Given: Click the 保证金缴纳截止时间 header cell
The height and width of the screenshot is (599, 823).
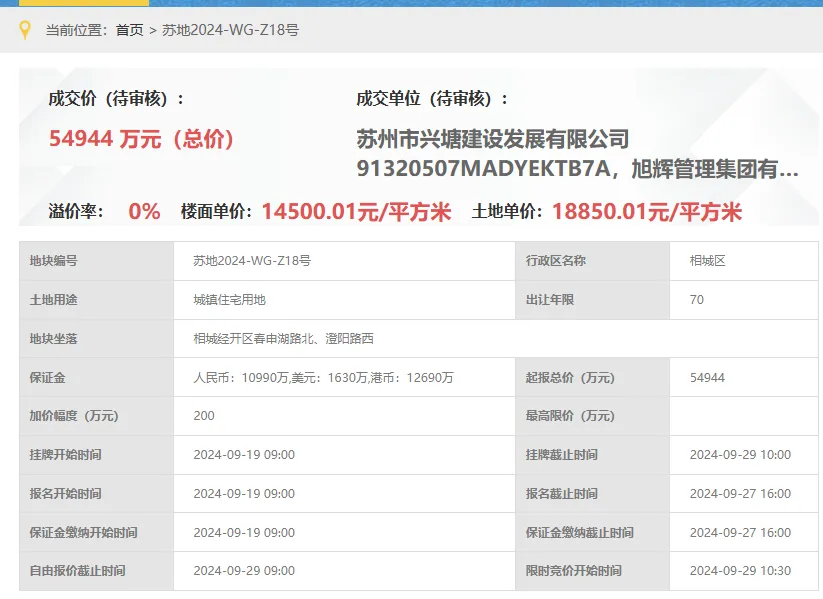Looking at the screenshot, I should (593, 532).
